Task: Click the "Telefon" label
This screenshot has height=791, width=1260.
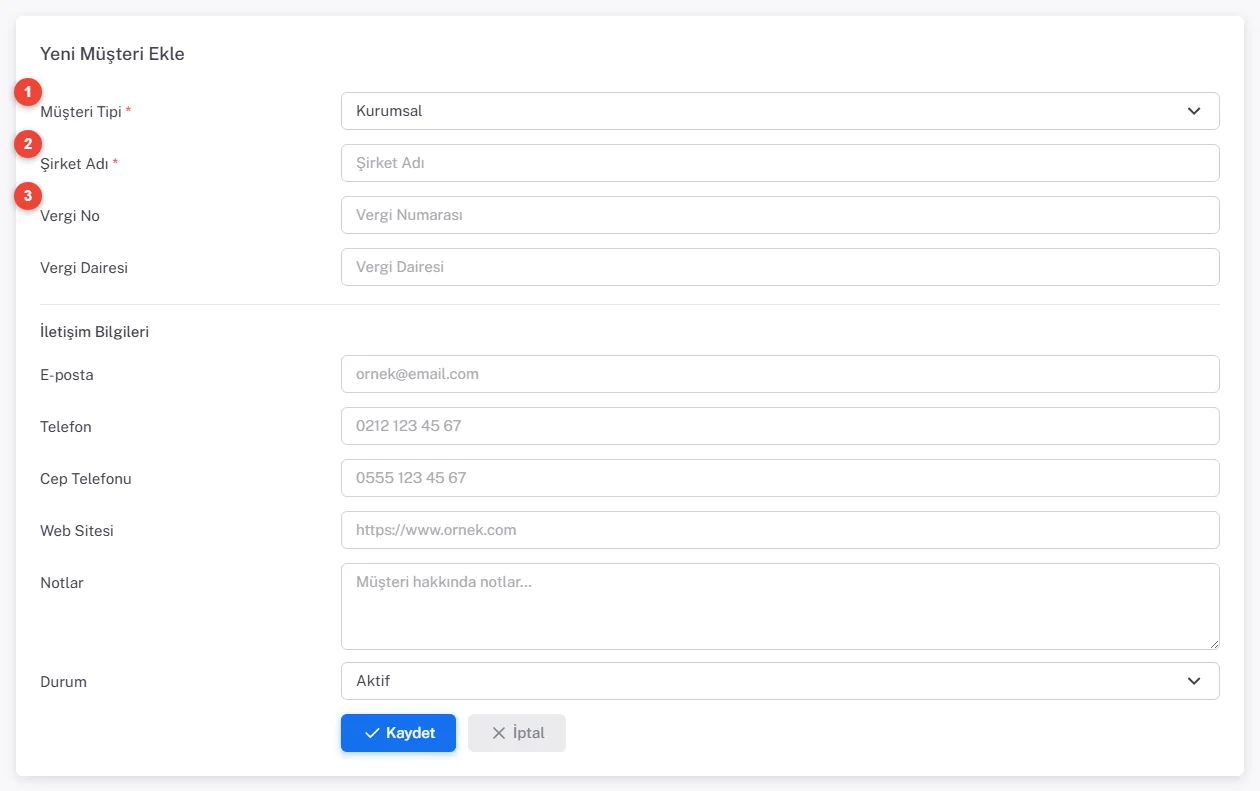Action: pos(66,427)
